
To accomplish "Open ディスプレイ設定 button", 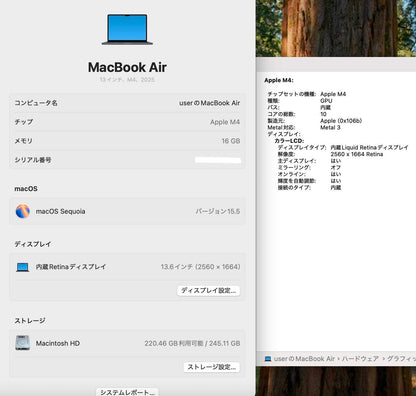I will point(208,290).
